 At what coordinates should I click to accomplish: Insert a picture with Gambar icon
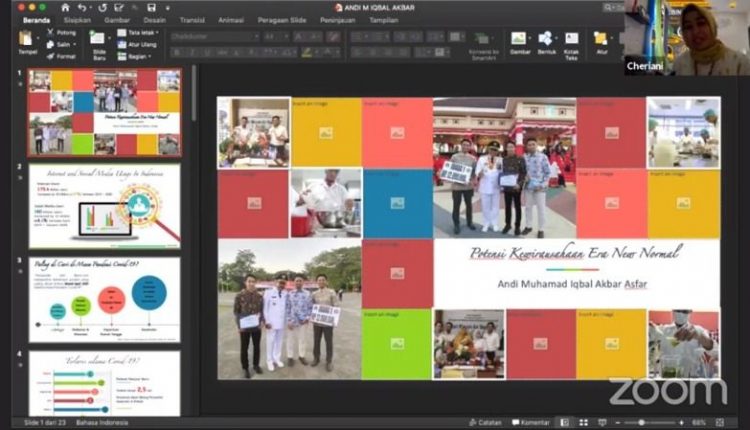[518, 38]
